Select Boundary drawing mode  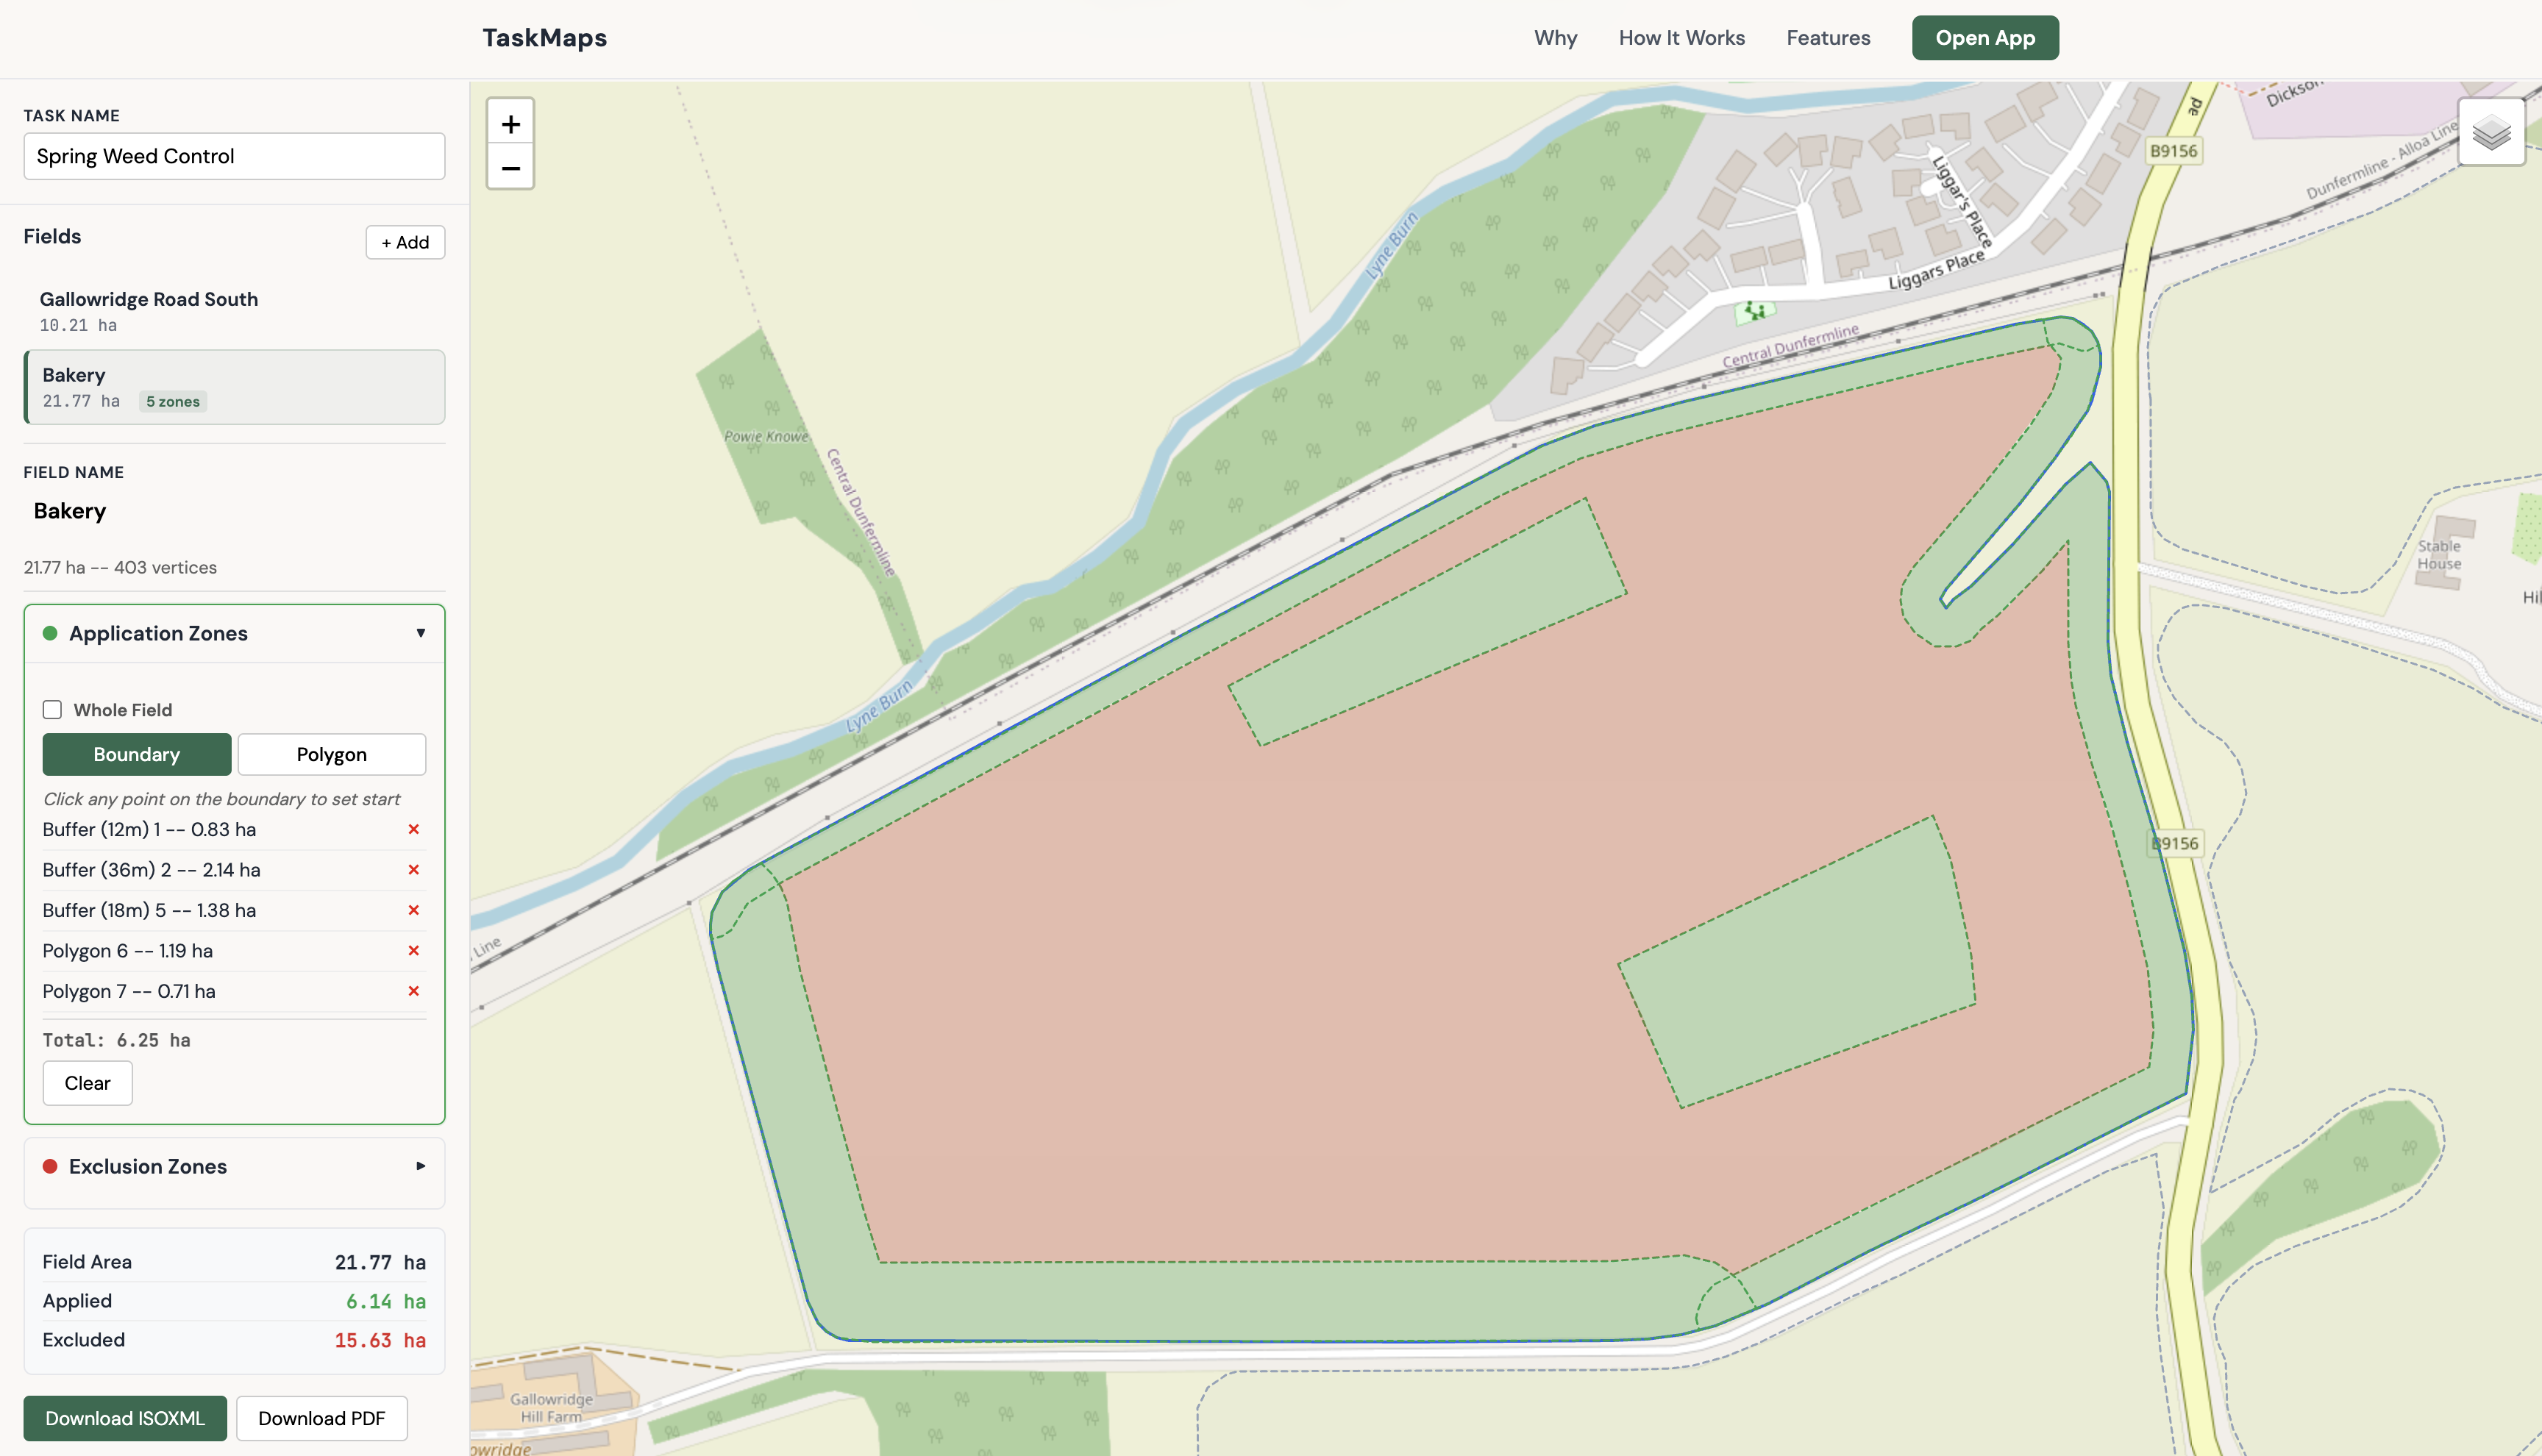click(136, 754)
